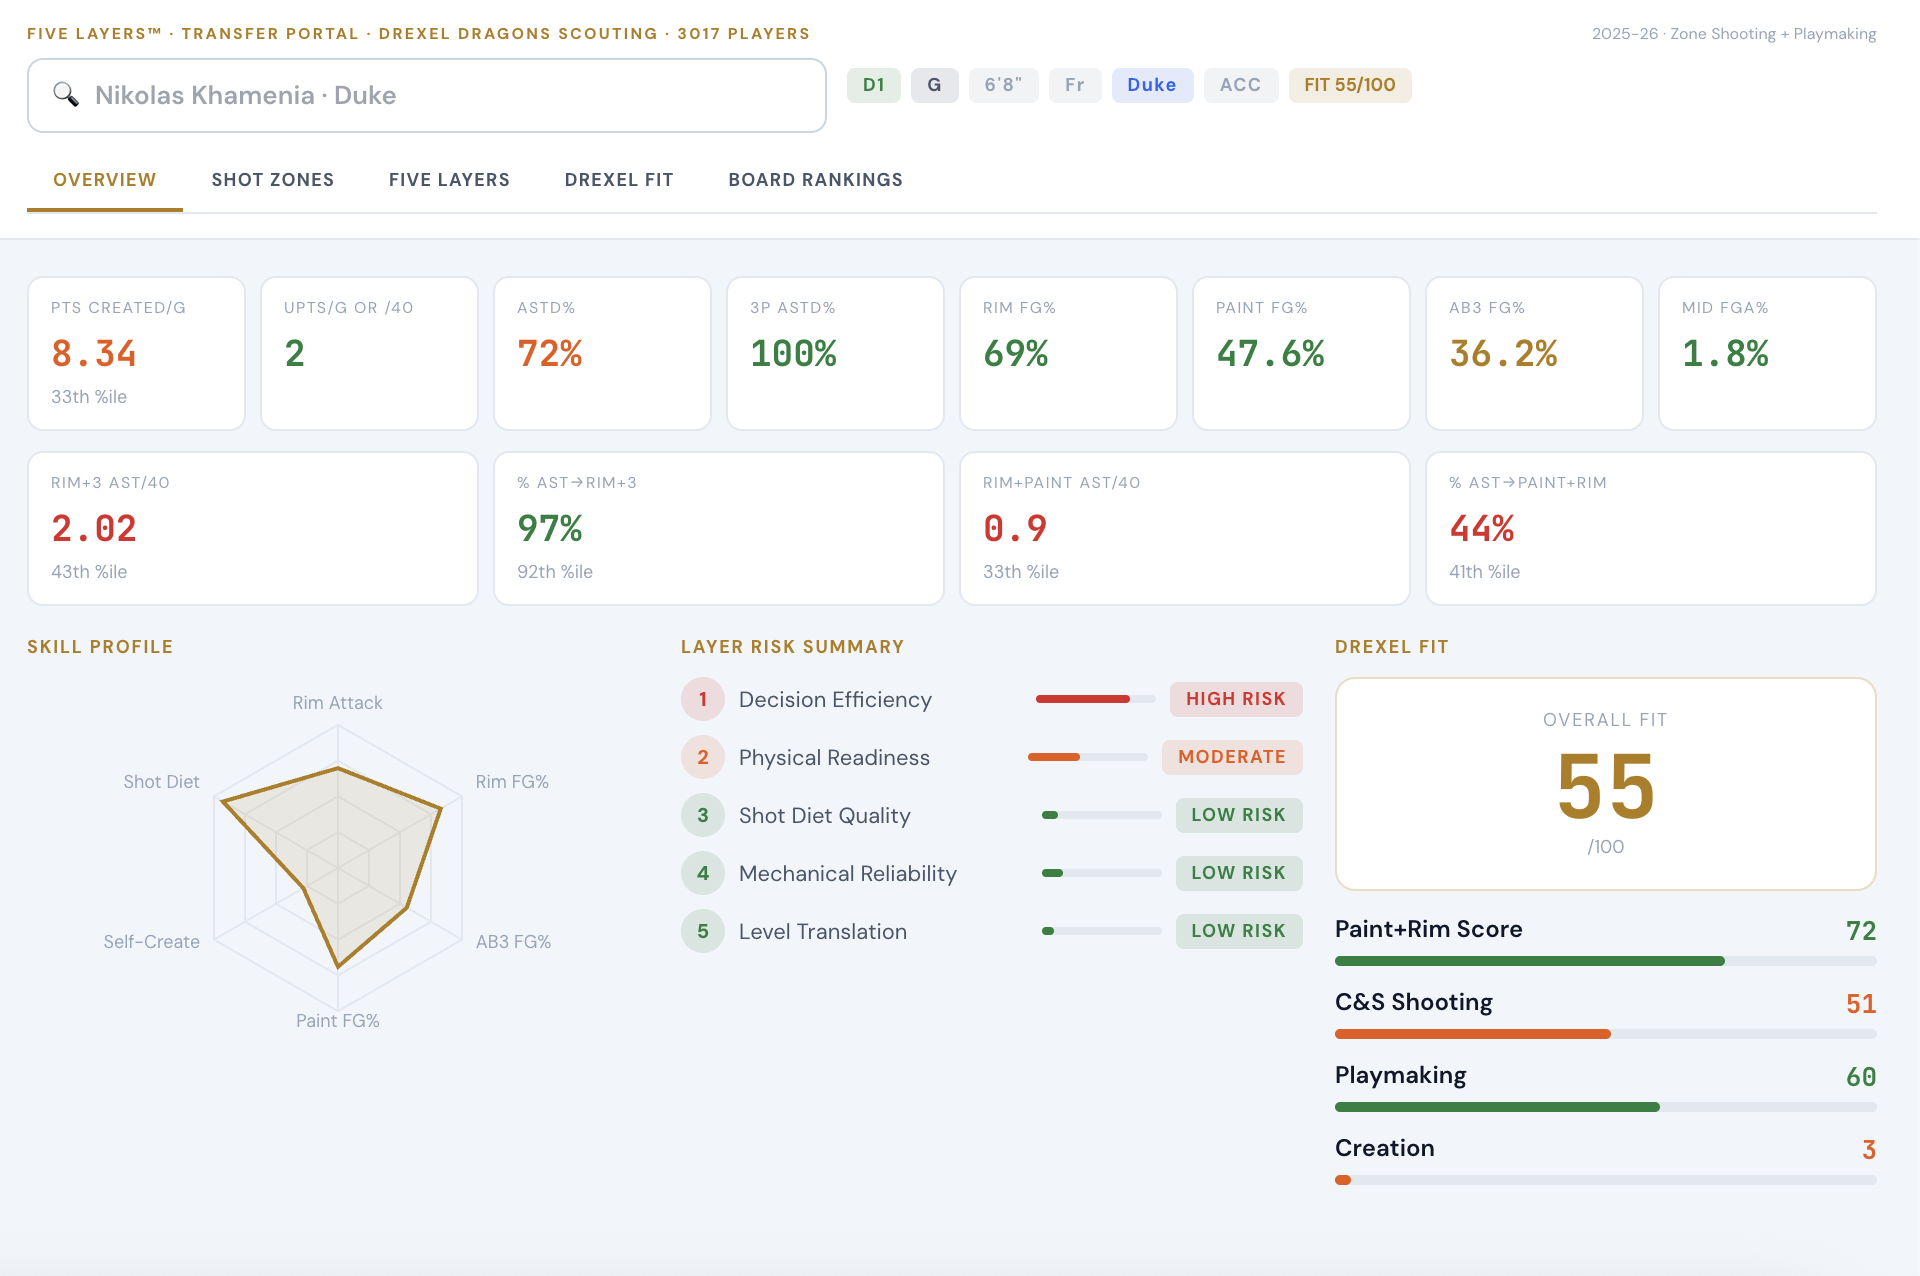Click the 3P ASTD% 100% card

coord(835,354)
